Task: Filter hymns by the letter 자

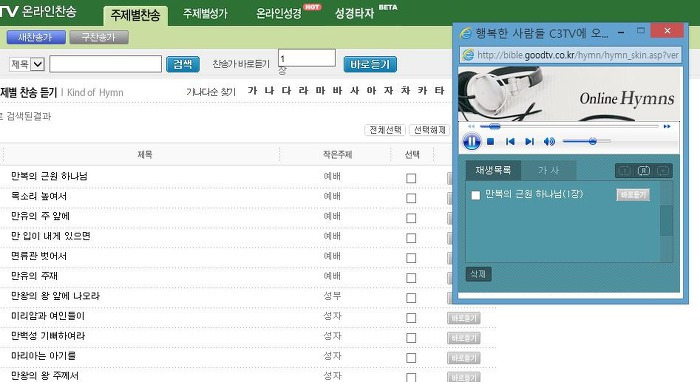Action: point(388,91)
